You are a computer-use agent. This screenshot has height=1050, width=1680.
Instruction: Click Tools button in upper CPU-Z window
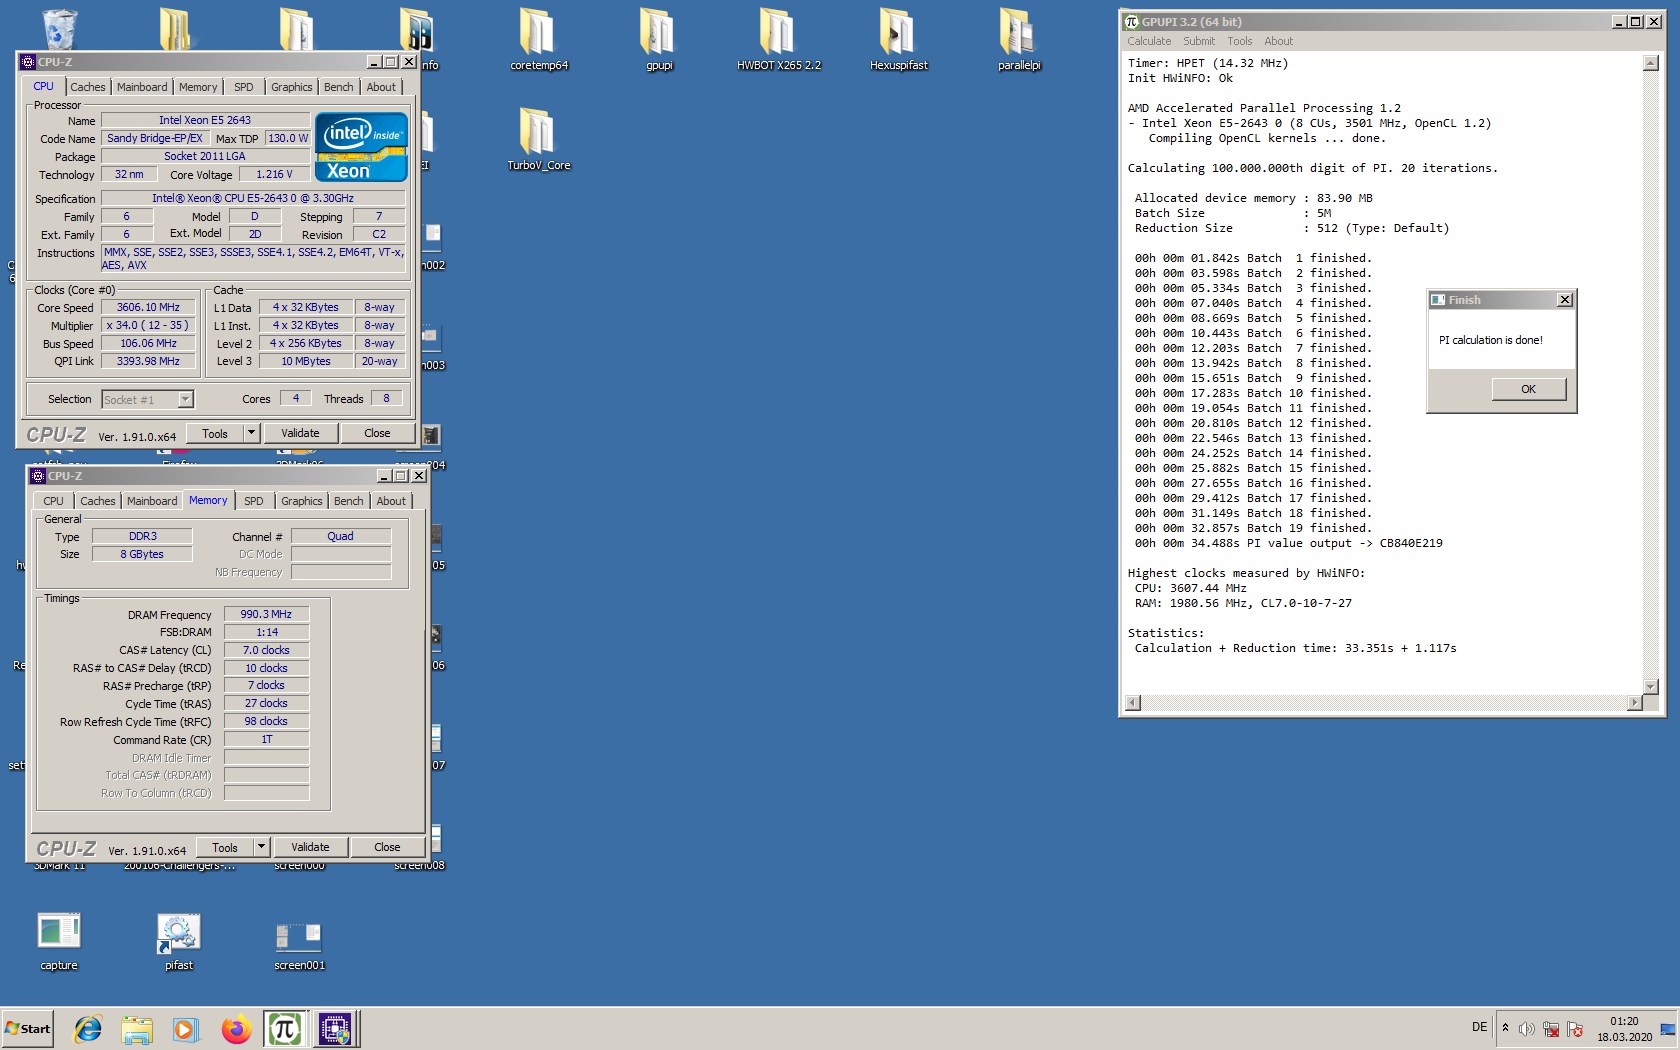pyautogui.click(x=215, y=433)
